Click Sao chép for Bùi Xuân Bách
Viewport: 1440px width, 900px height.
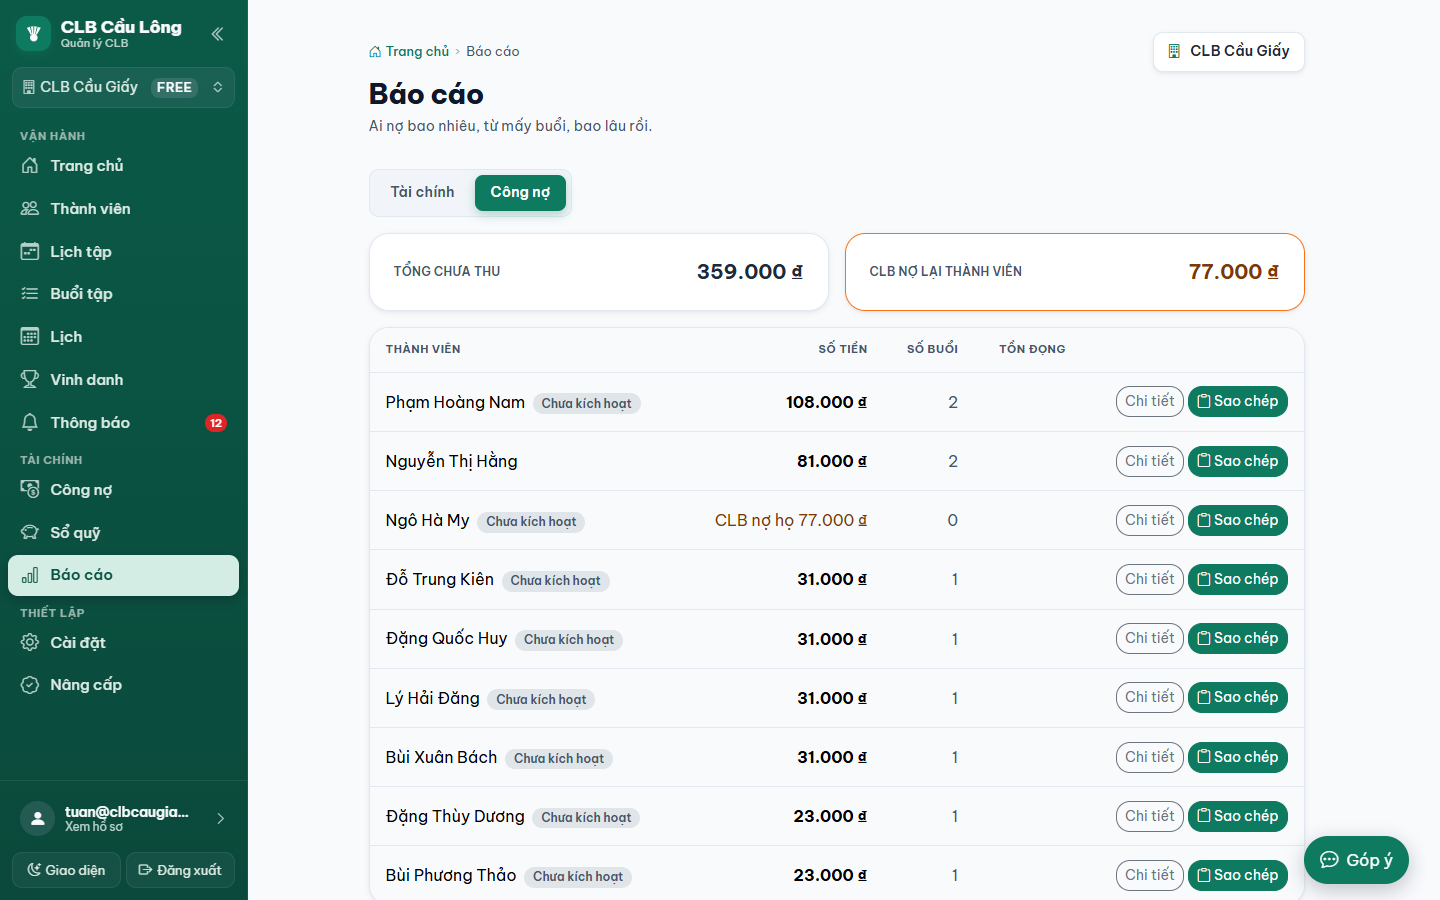coord(1238,757)
